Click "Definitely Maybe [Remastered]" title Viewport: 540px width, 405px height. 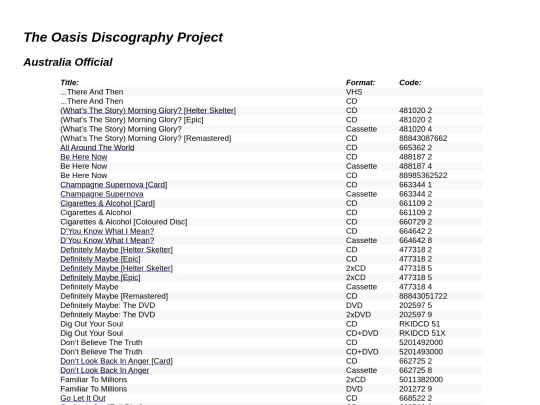tap(114, 297)
